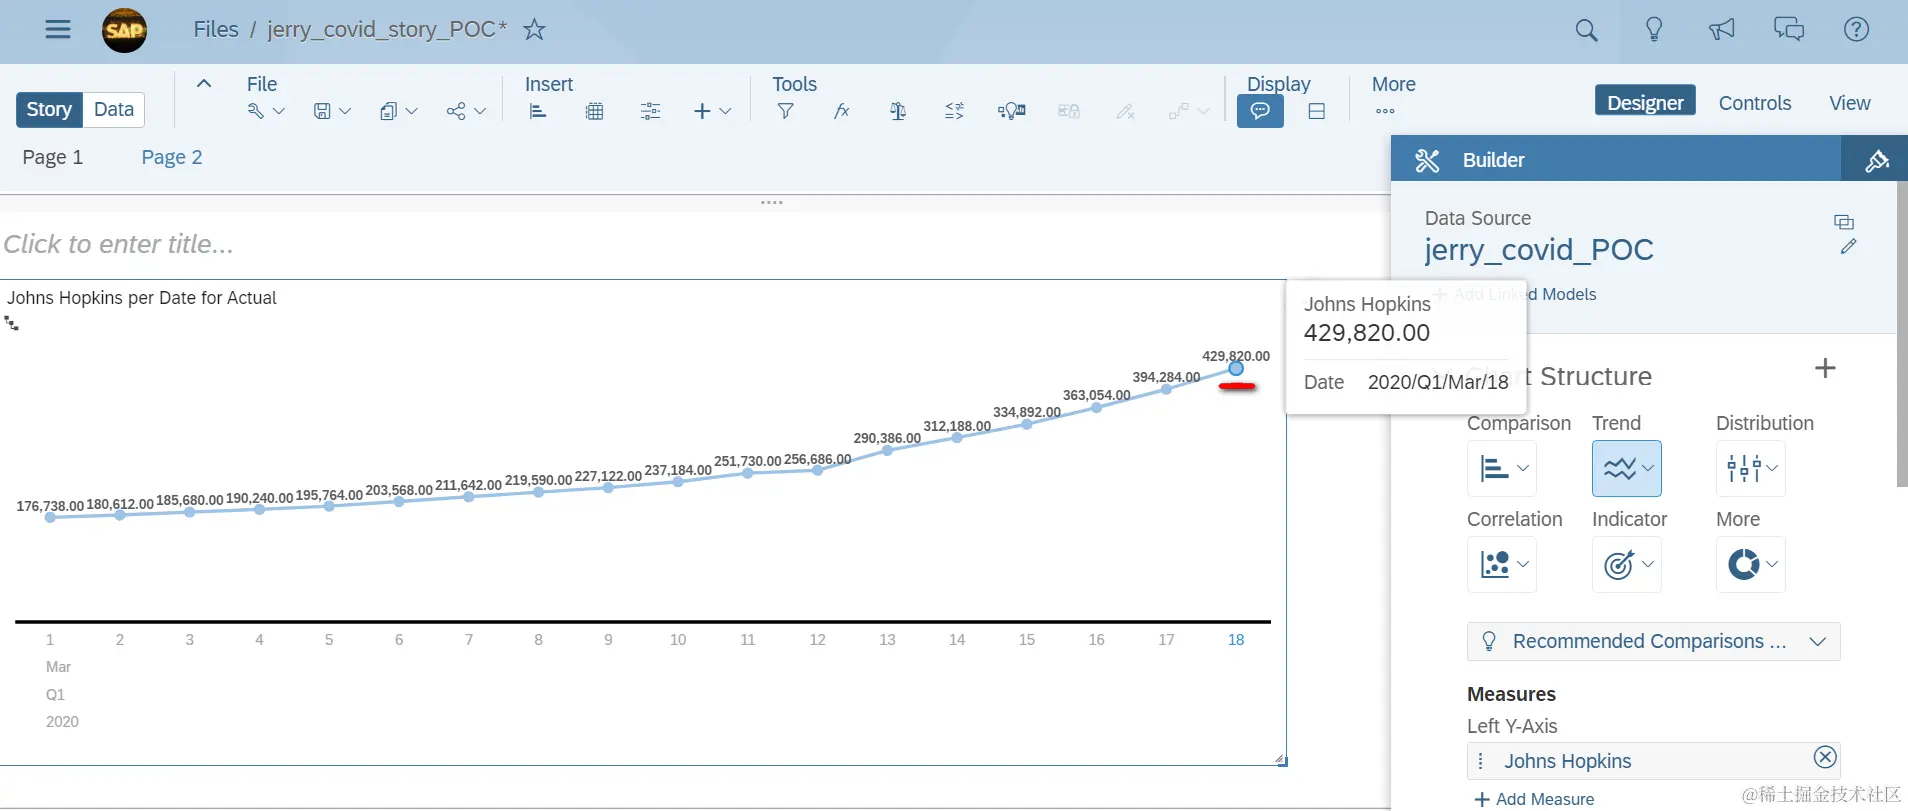Collapse the toolbar with caret
Image resolution: width=1908 pixels, height=811 pixels.
(x=204, y=84)
